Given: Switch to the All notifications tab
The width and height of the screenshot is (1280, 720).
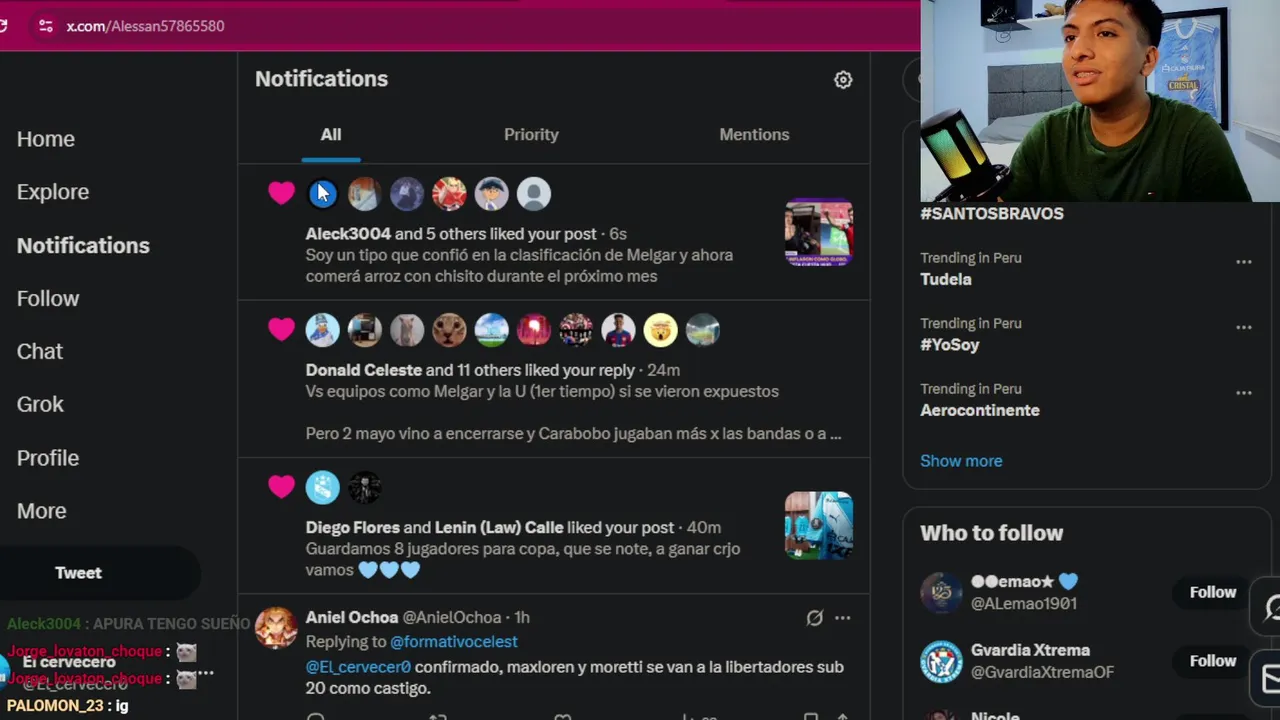Looking at the screenshot, I should point(331,135).
